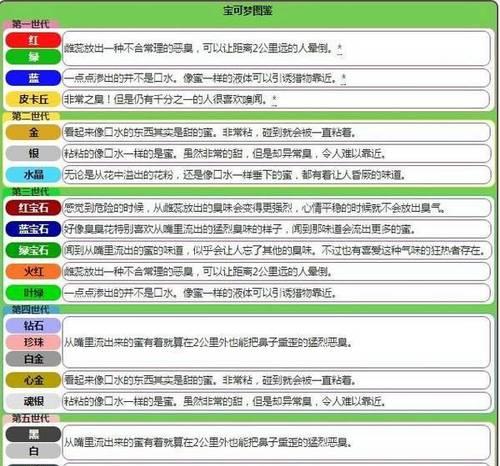
Task: Click the 第三世代 generation header
Action: (x=31, y=192)
